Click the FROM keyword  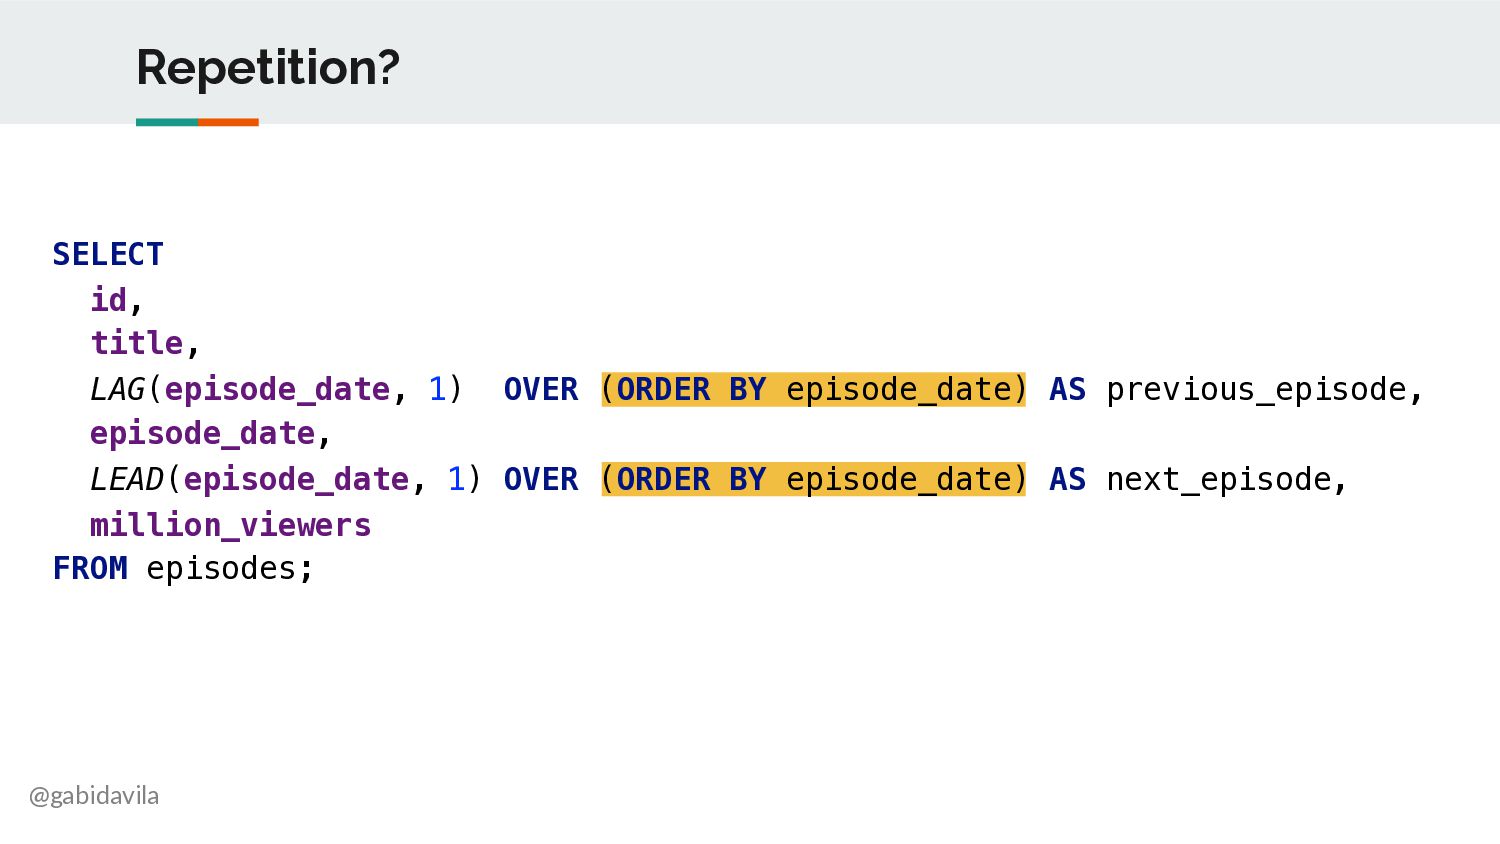[90, 568]
